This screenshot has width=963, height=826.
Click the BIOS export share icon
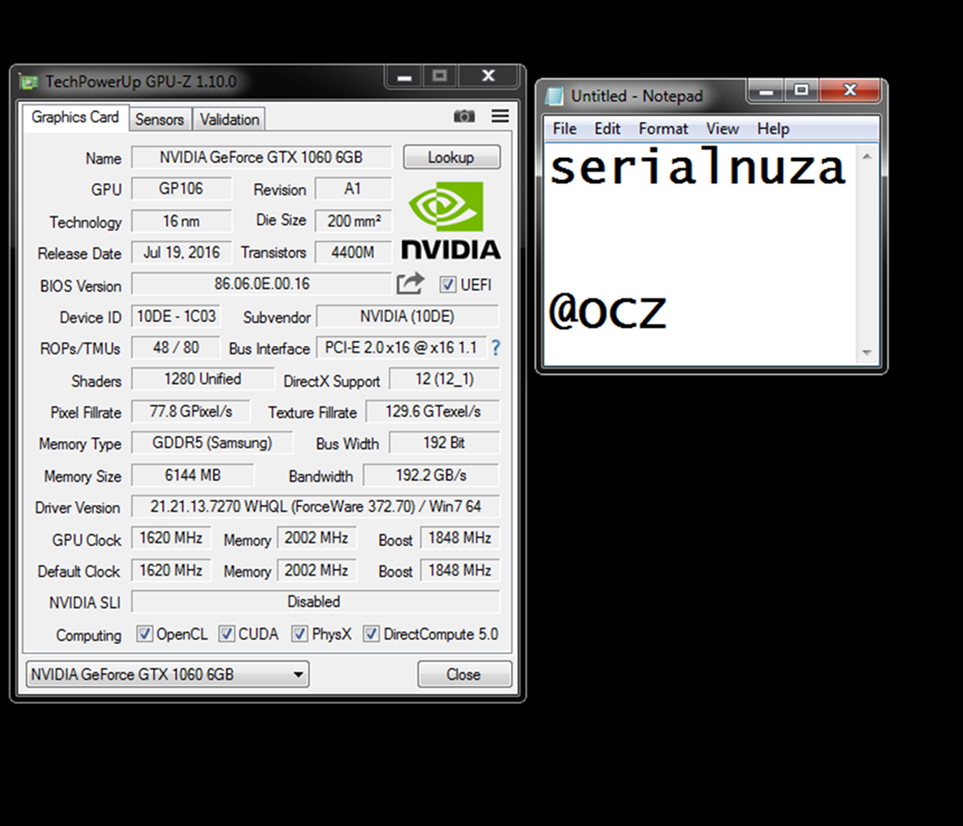click(x=410, y=284)
